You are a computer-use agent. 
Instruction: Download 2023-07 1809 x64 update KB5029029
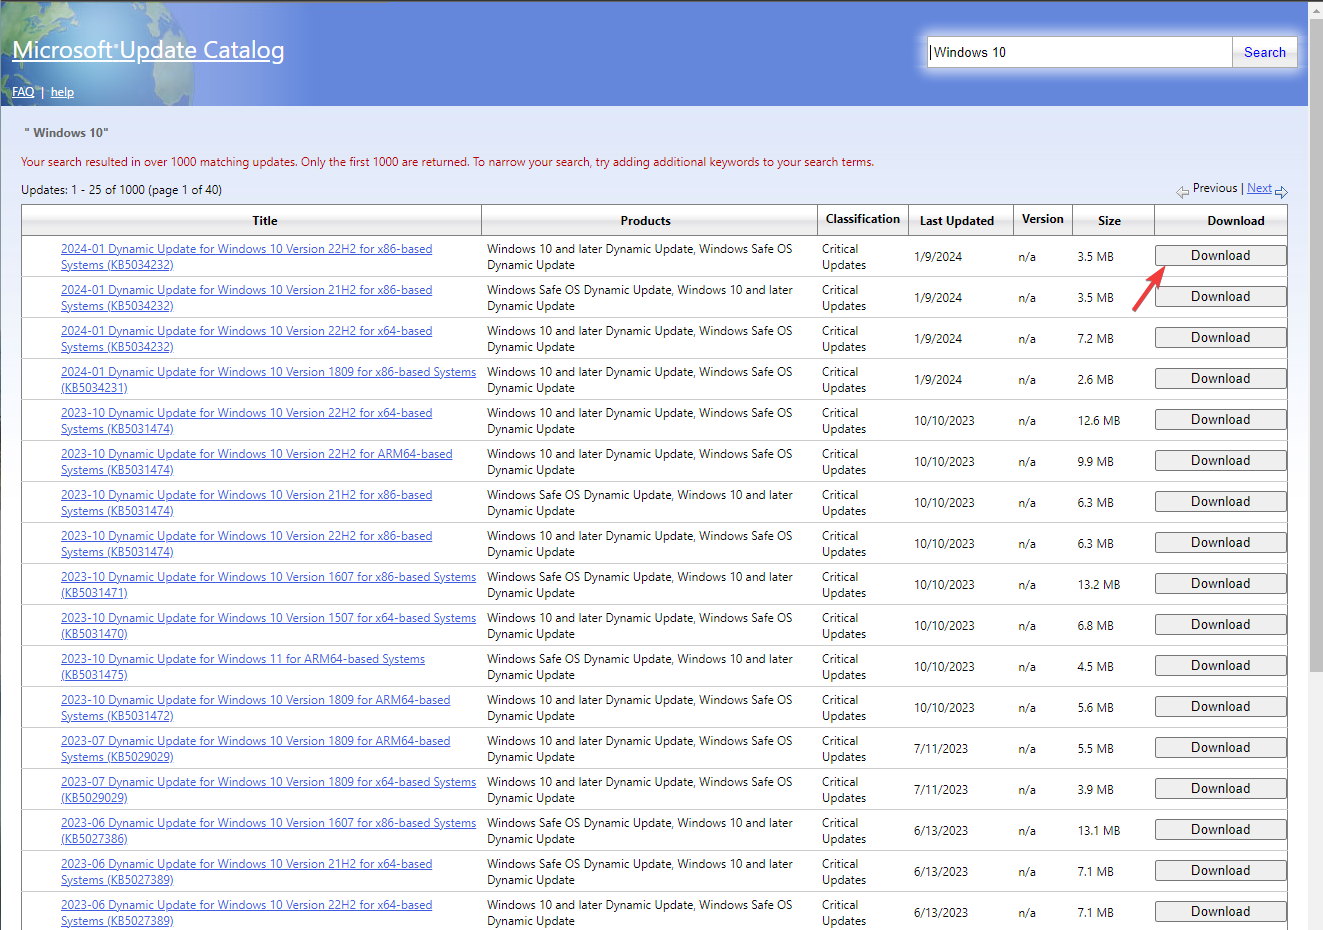click(x=1220, y=789)
